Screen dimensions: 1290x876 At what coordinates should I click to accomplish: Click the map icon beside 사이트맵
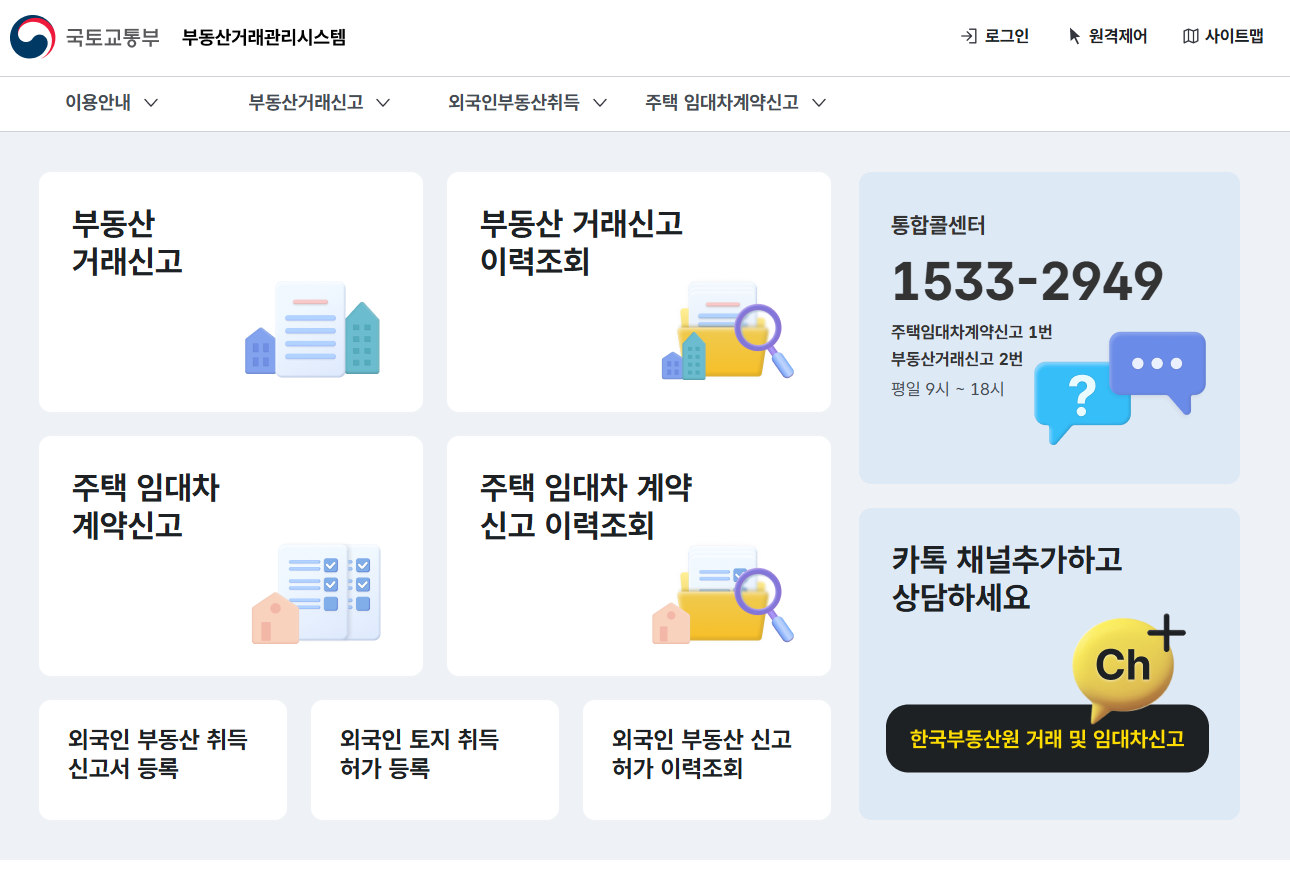click(x=1190, y=37)
